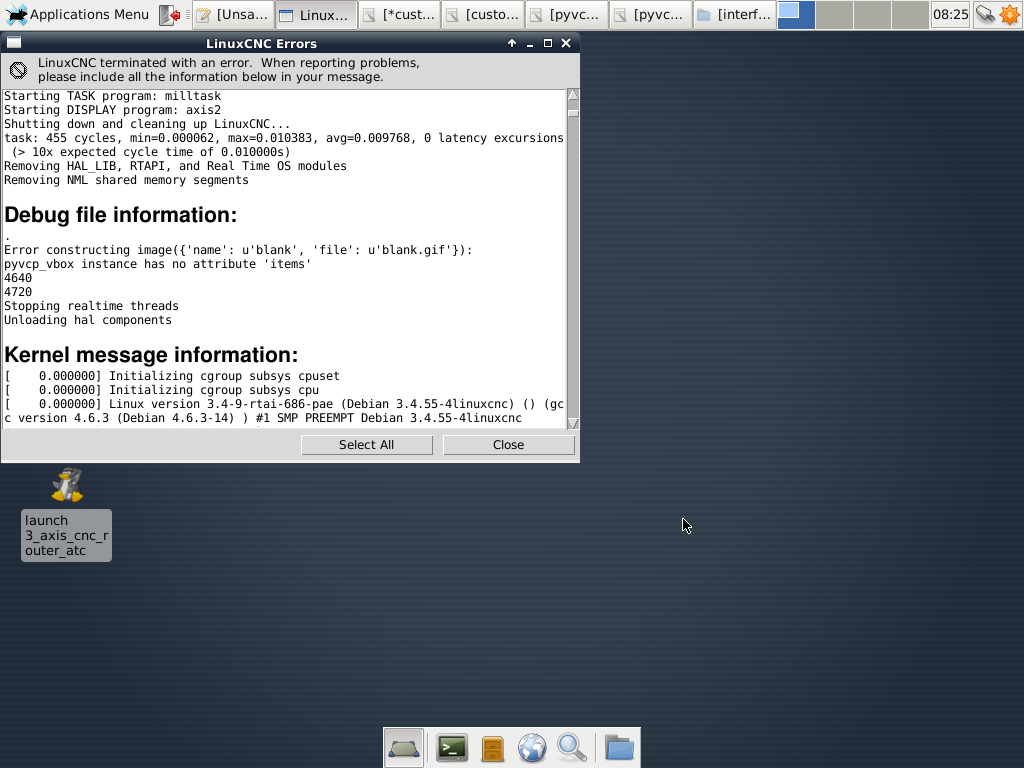1024x768 pixels.
Task: Close the LinuxCNC Errors window with titlebar X
Action: [566, 43]
